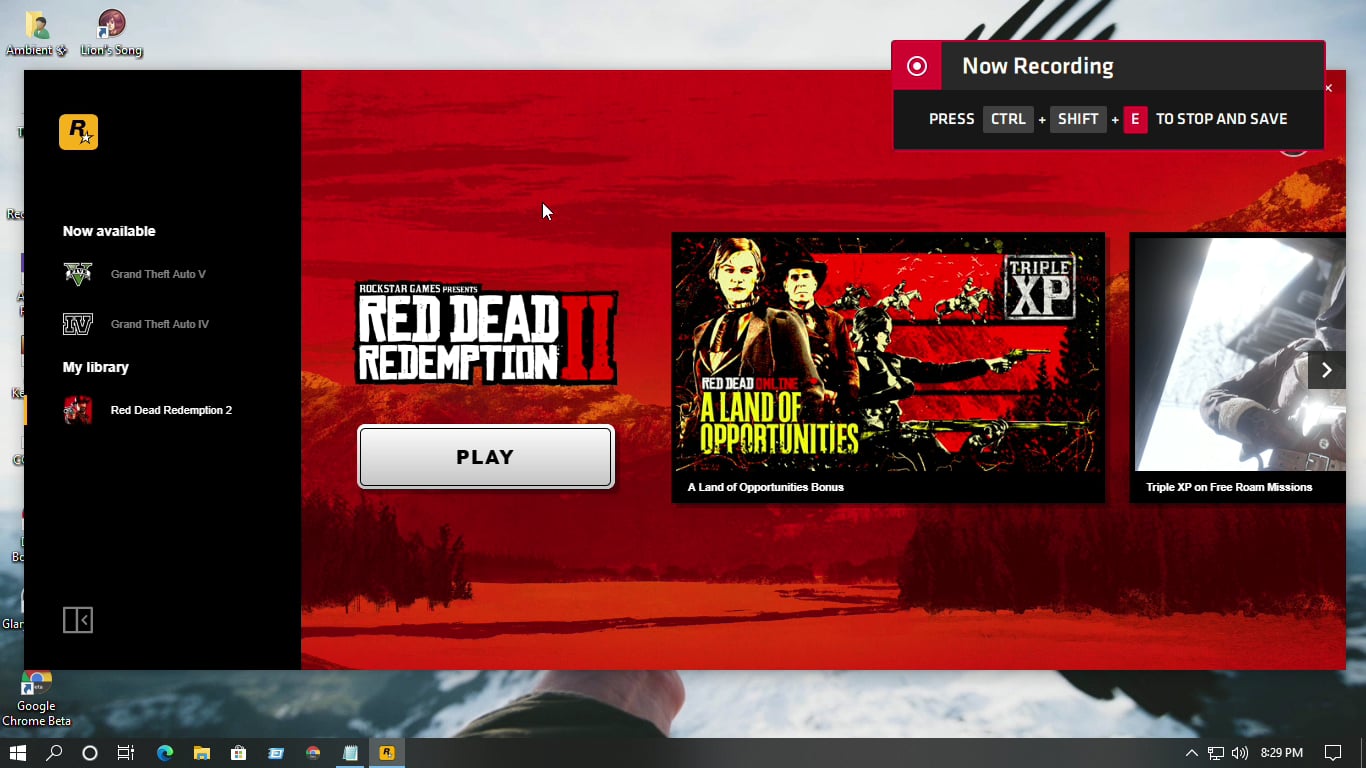Launch Microsoft Edge from the taskbar
Viewport: 1366px width, 768px height.
(165, 753)
